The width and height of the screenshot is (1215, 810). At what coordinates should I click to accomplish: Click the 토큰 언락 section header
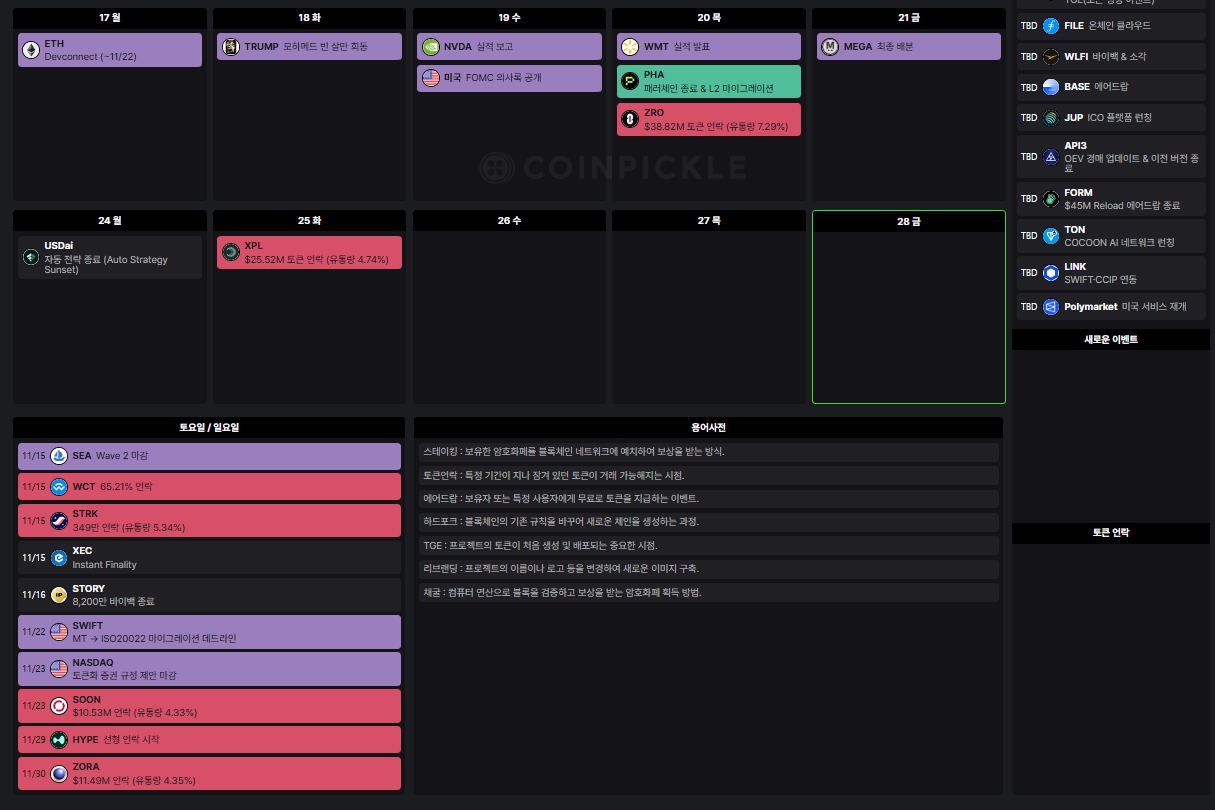click(x=1110, y=533)
